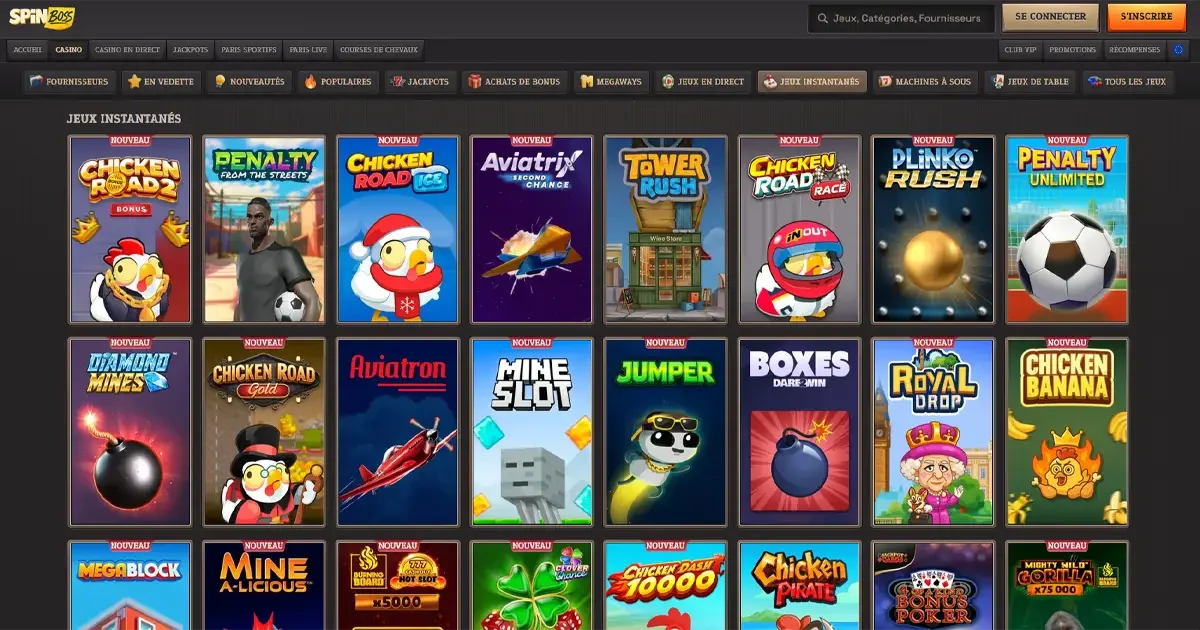Image resolution: width=1200 pixels, height=630 pixels.
Task: Open the Jumper game
Action: [666, 432]
